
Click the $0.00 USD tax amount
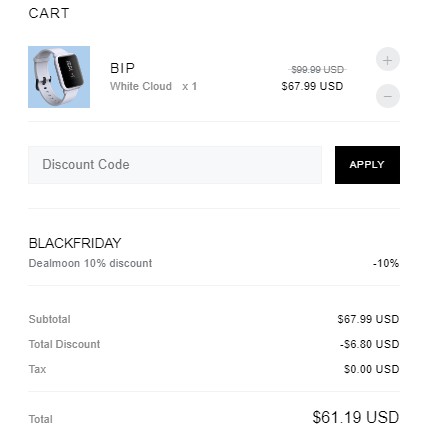(372, 369)
